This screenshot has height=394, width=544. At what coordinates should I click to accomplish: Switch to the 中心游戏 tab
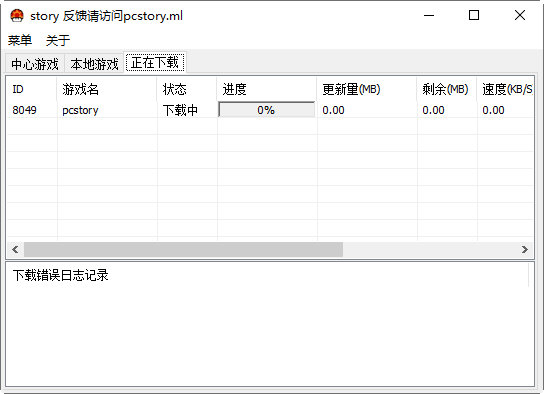coord(35,64)
